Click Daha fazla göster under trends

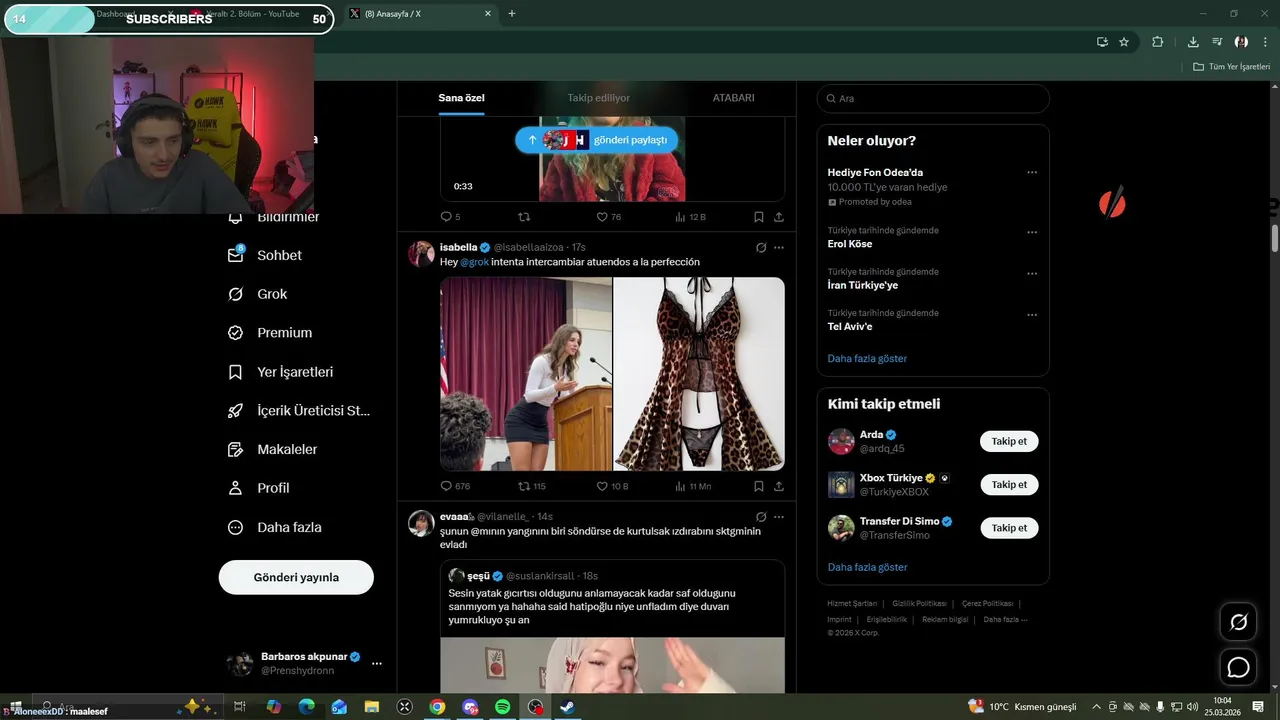(867, 358)
